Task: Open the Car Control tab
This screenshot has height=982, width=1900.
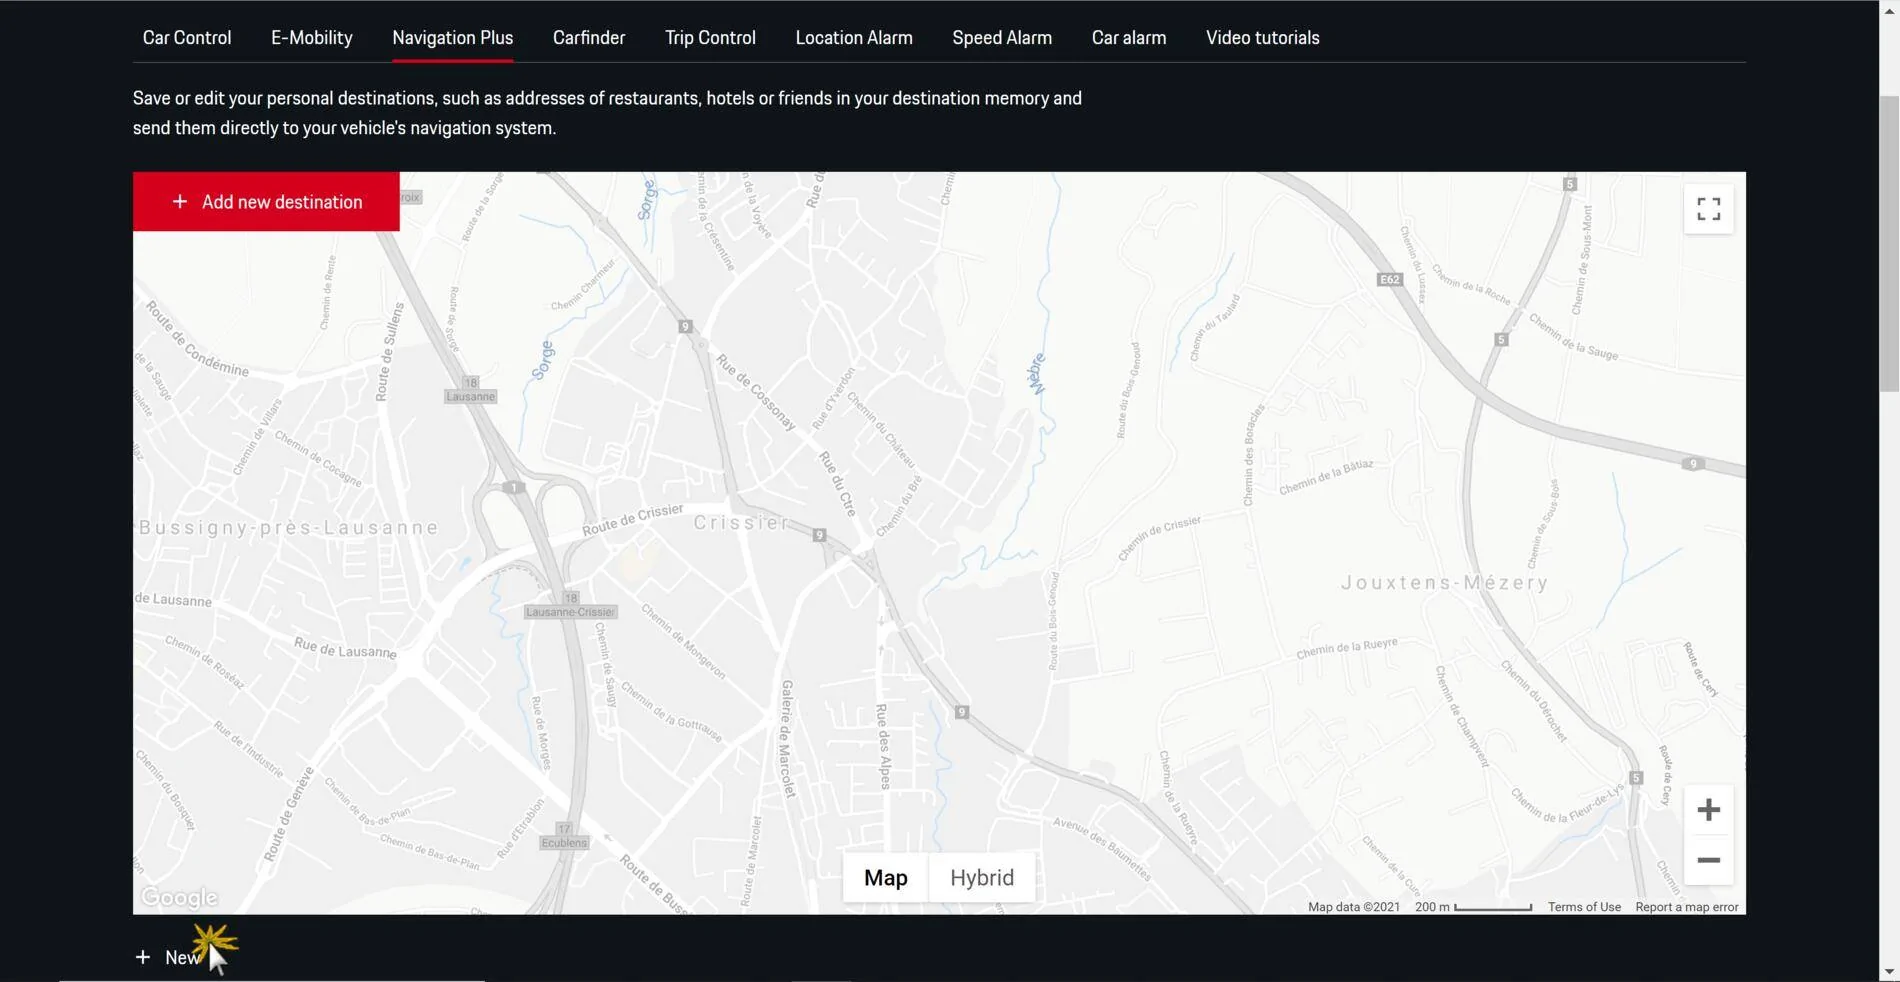Action: coord(187,38)
